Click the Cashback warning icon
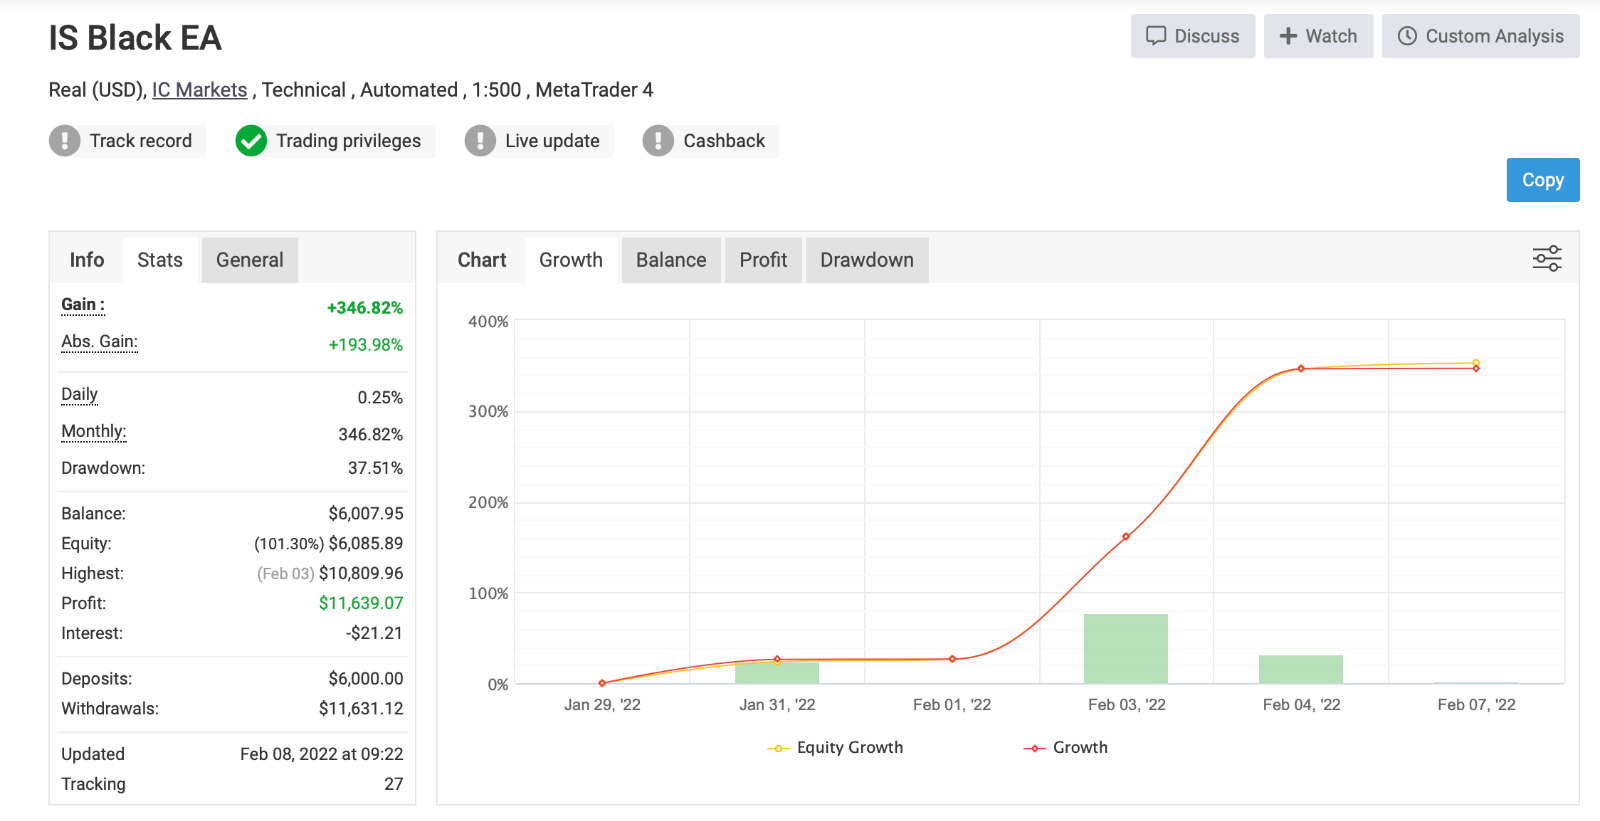This screenshot has width=1600, height=821. click(658, 141)
